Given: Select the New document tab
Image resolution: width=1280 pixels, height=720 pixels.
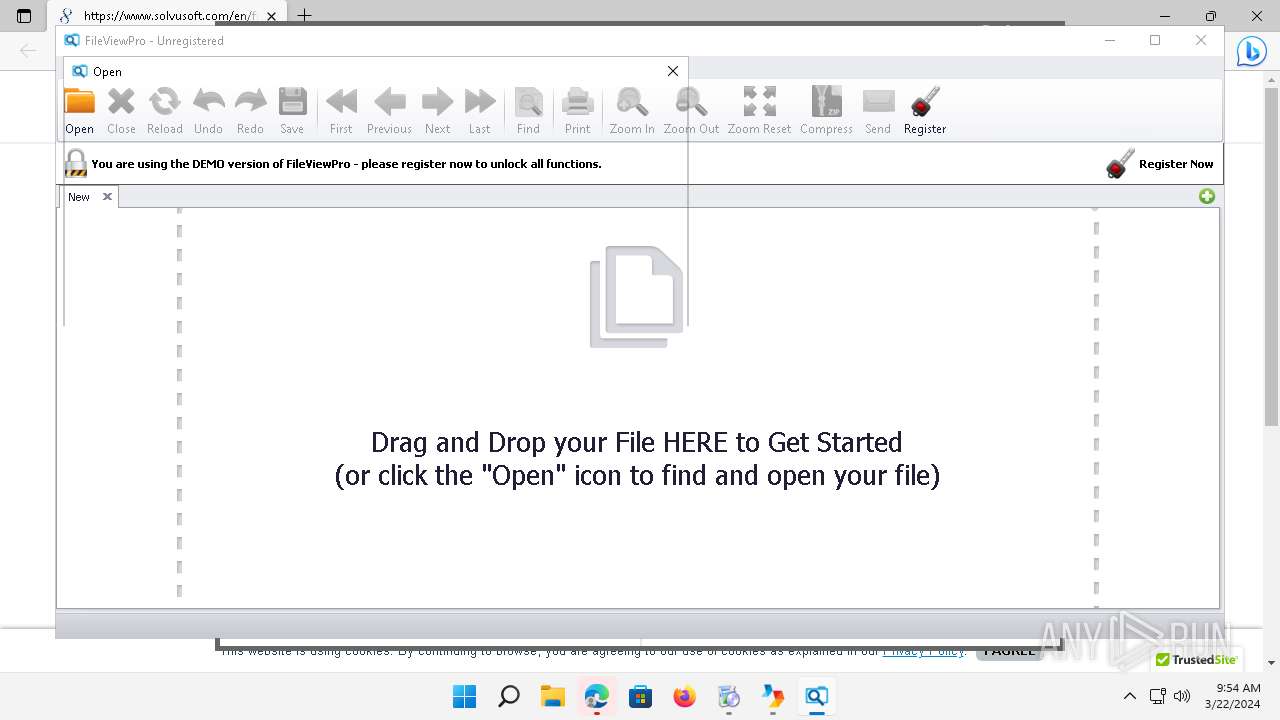Looking at the screenshot, I should click(79, 197).
